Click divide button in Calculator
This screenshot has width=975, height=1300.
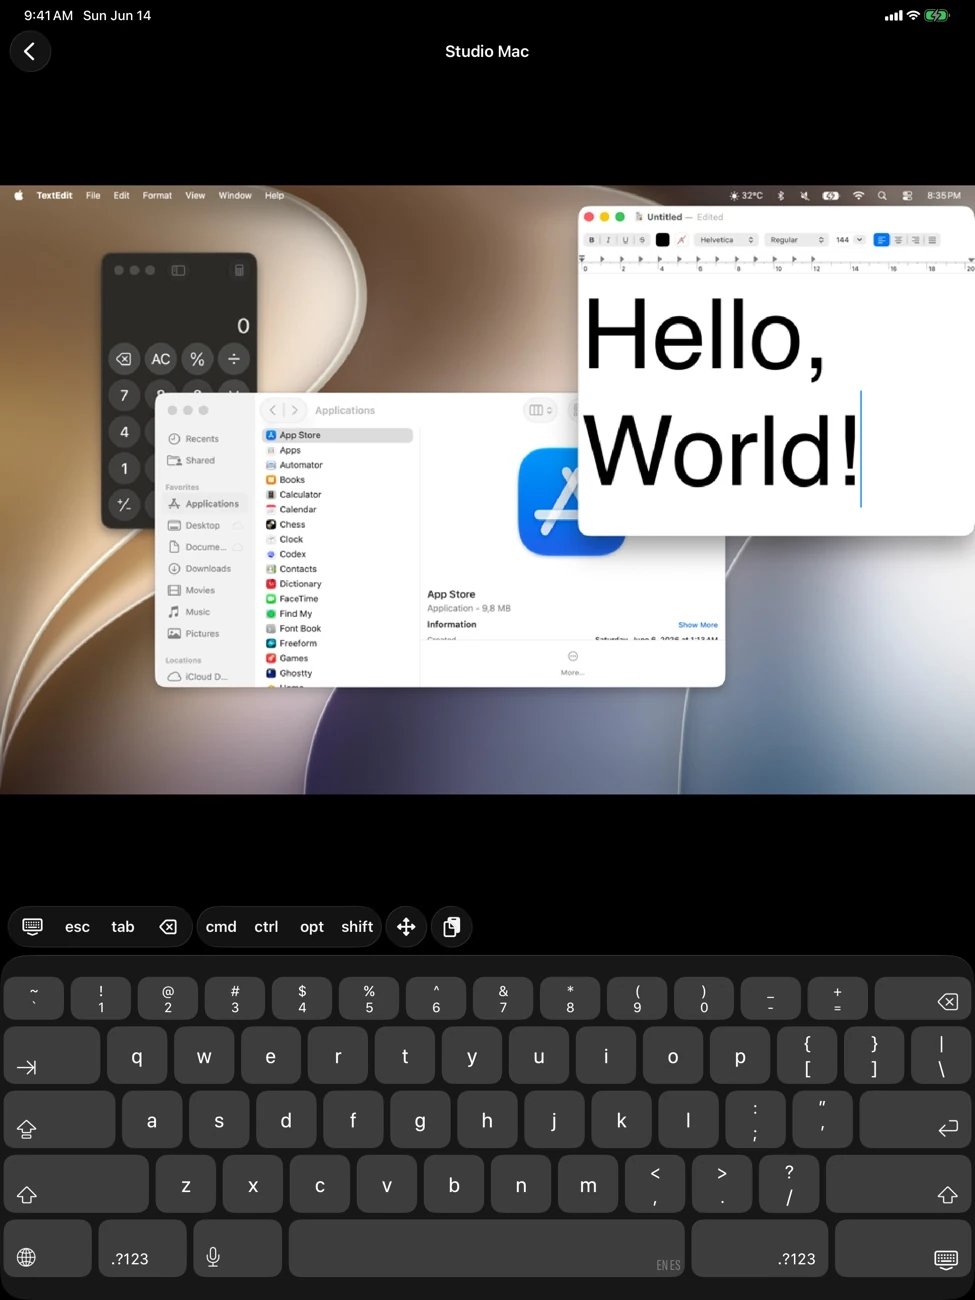(234, 359)
